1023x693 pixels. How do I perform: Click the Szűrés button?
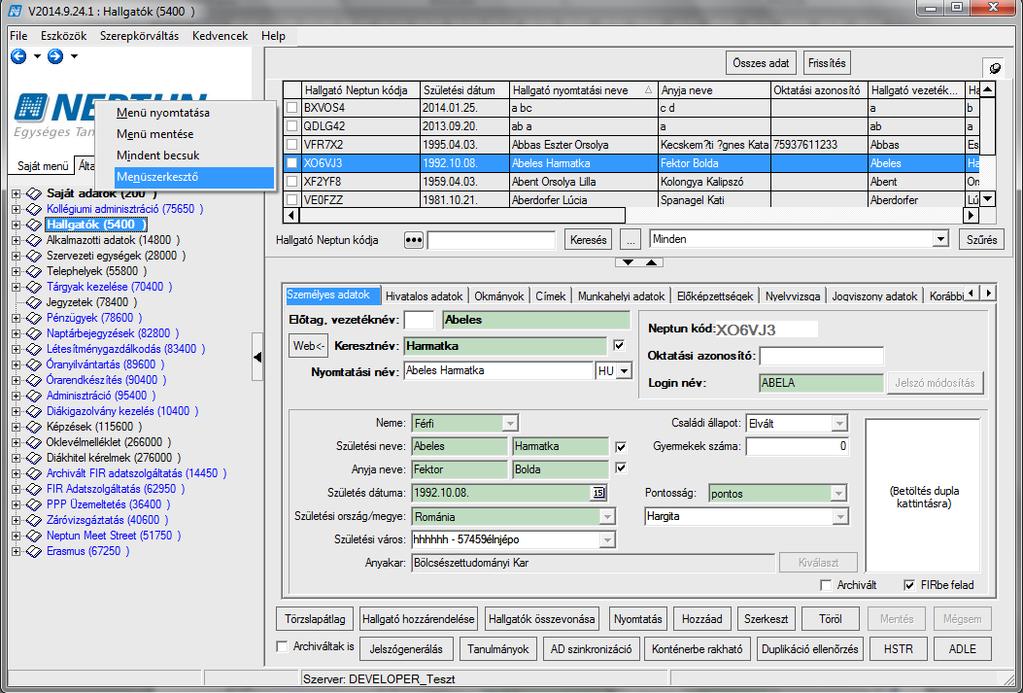(982, 240)
